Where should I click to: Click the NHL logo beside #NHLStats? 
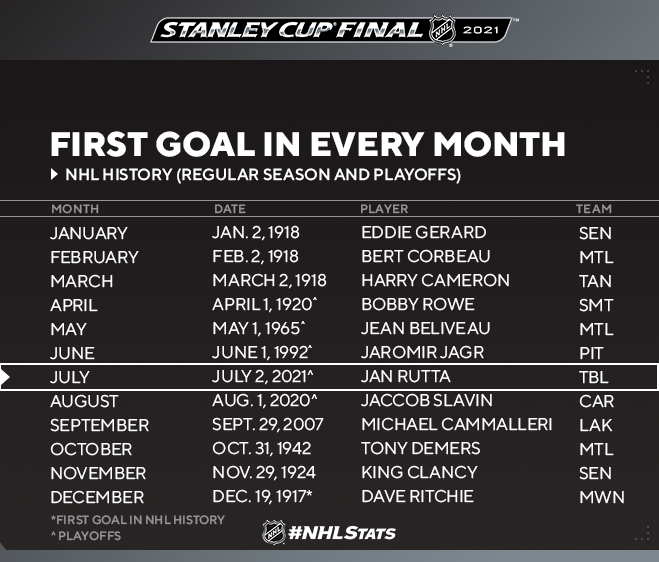pos(273,533)
